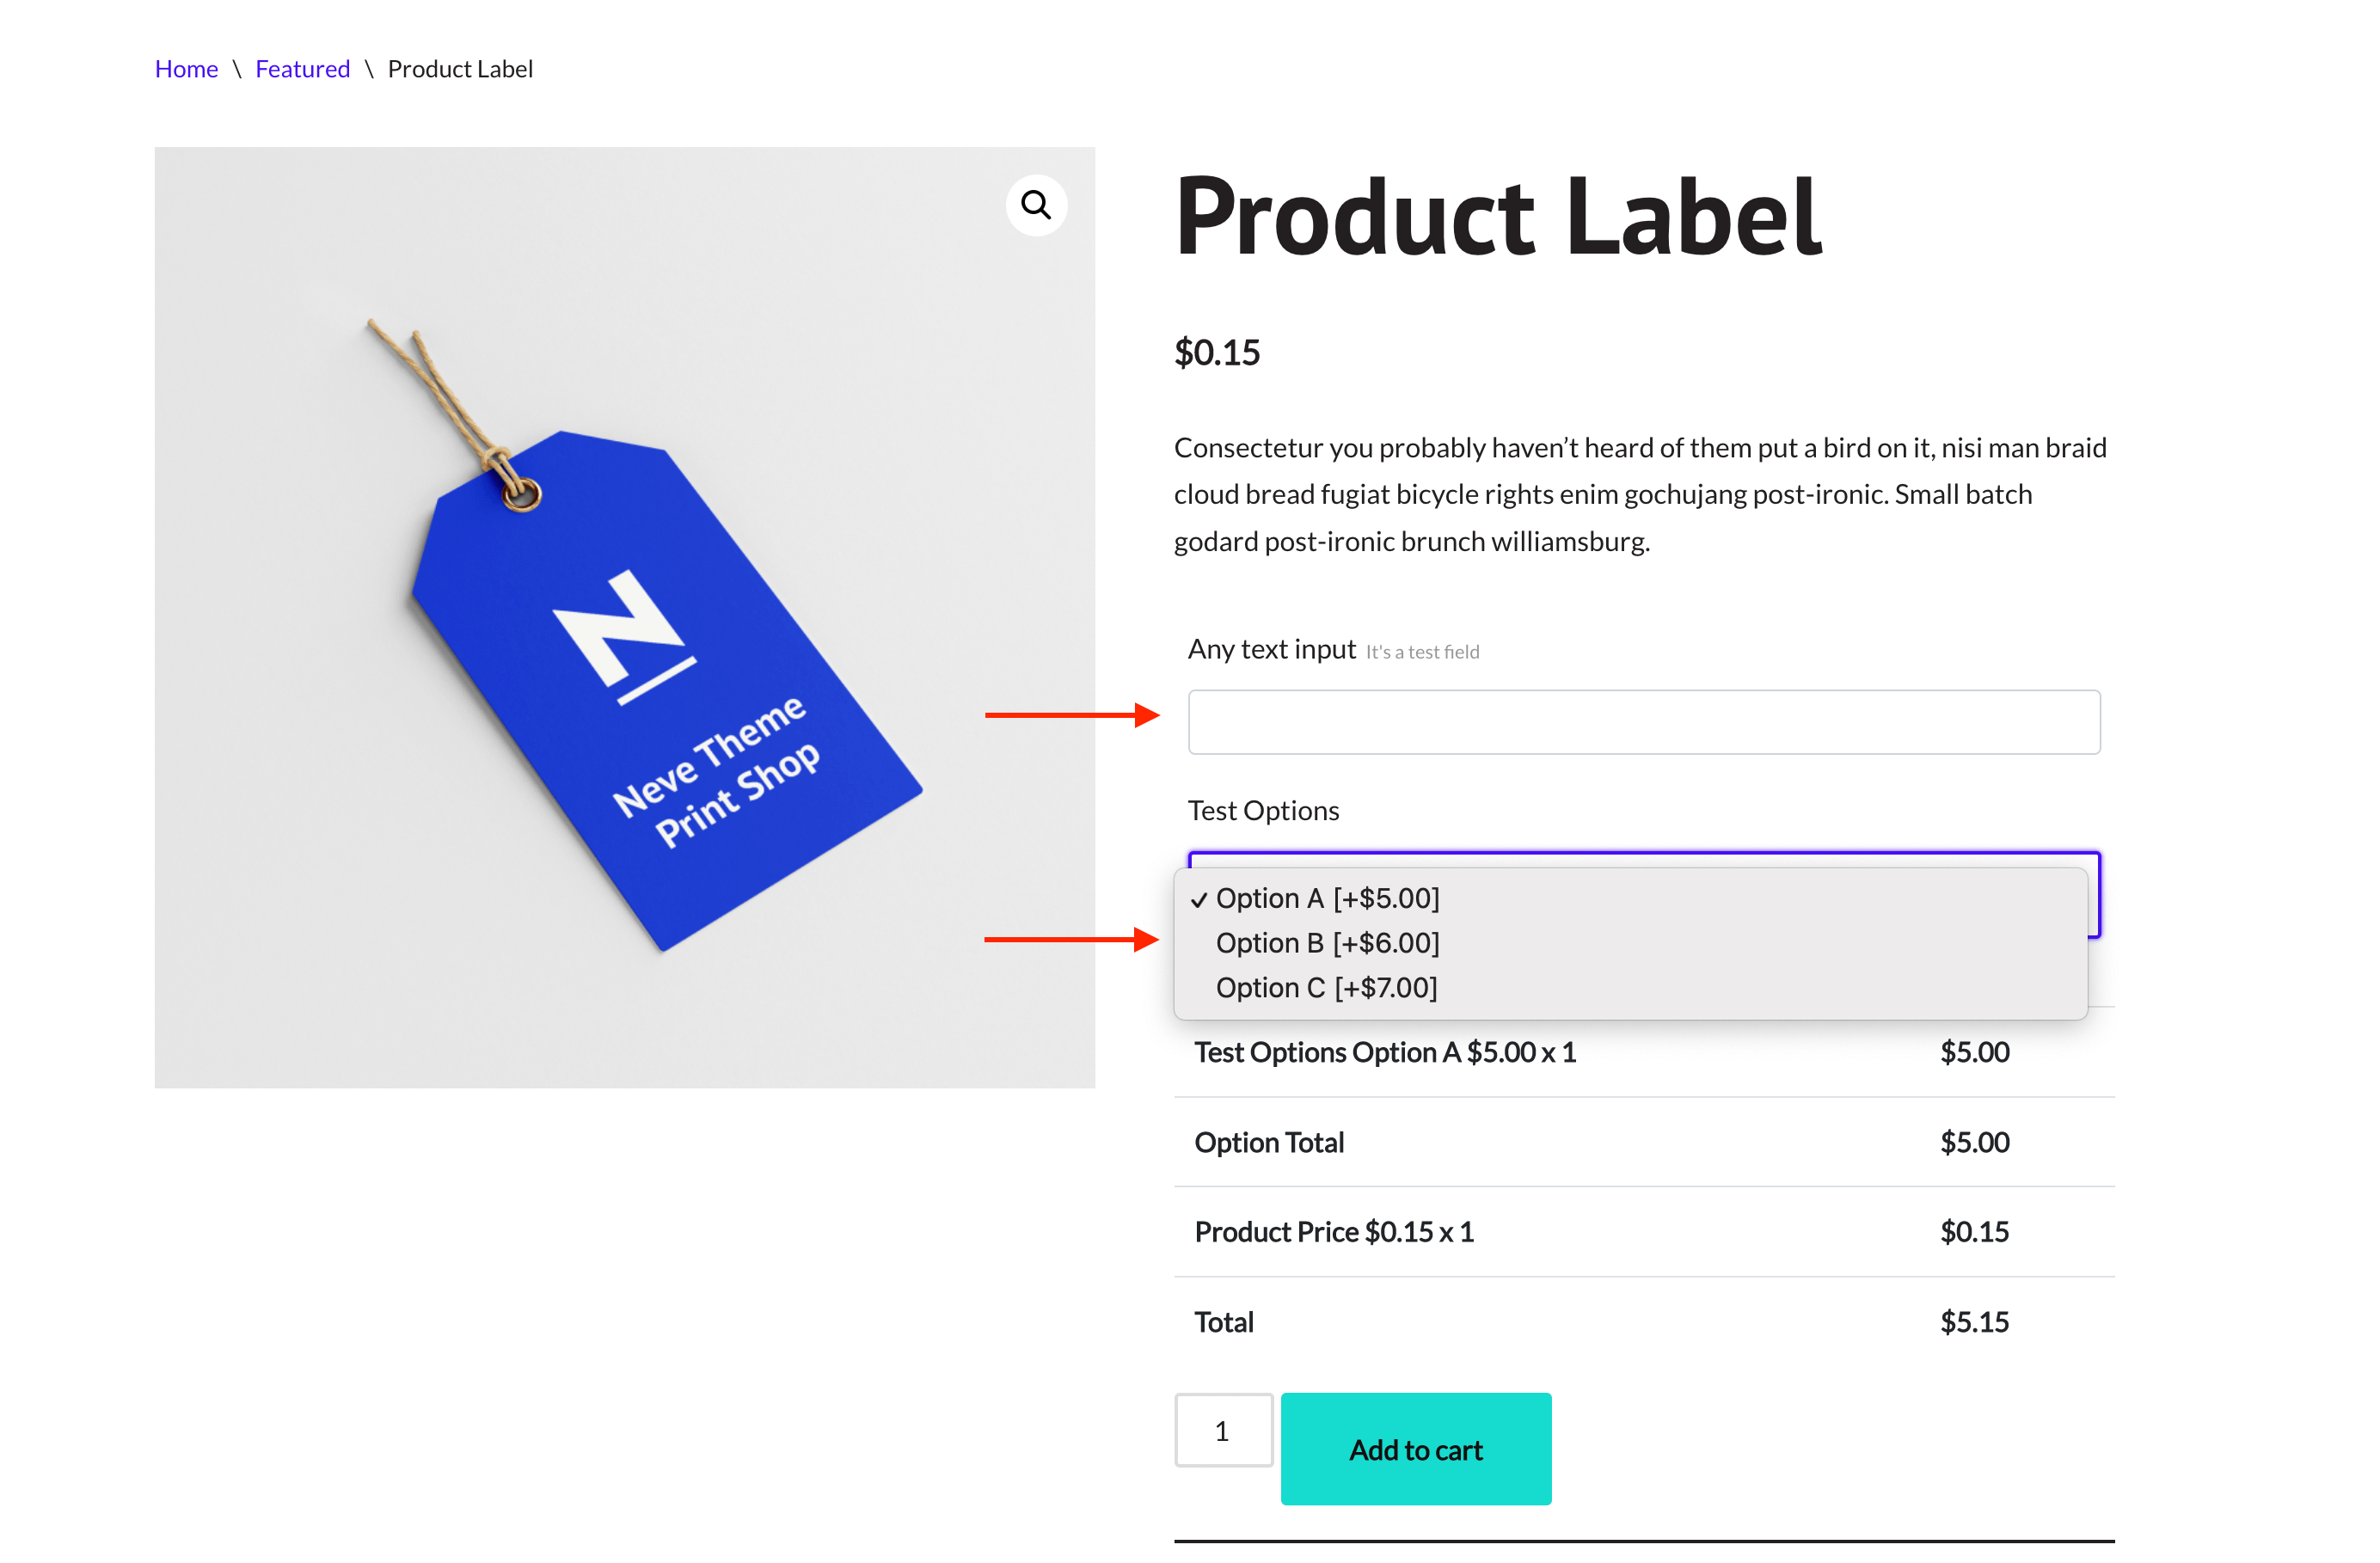
Task: Choose Option B [+$6.00] from dropdown
Action: pyautogui.click(x=1327, y=943)
